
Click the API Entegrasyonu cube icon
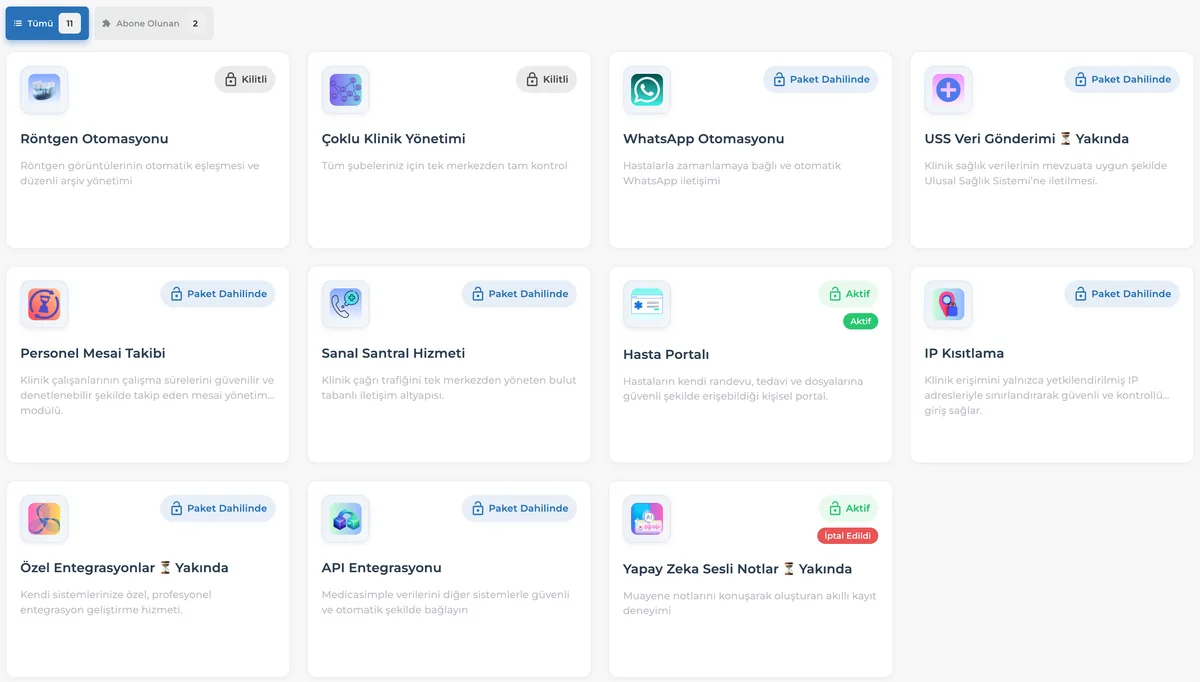(x=345, y=519)
